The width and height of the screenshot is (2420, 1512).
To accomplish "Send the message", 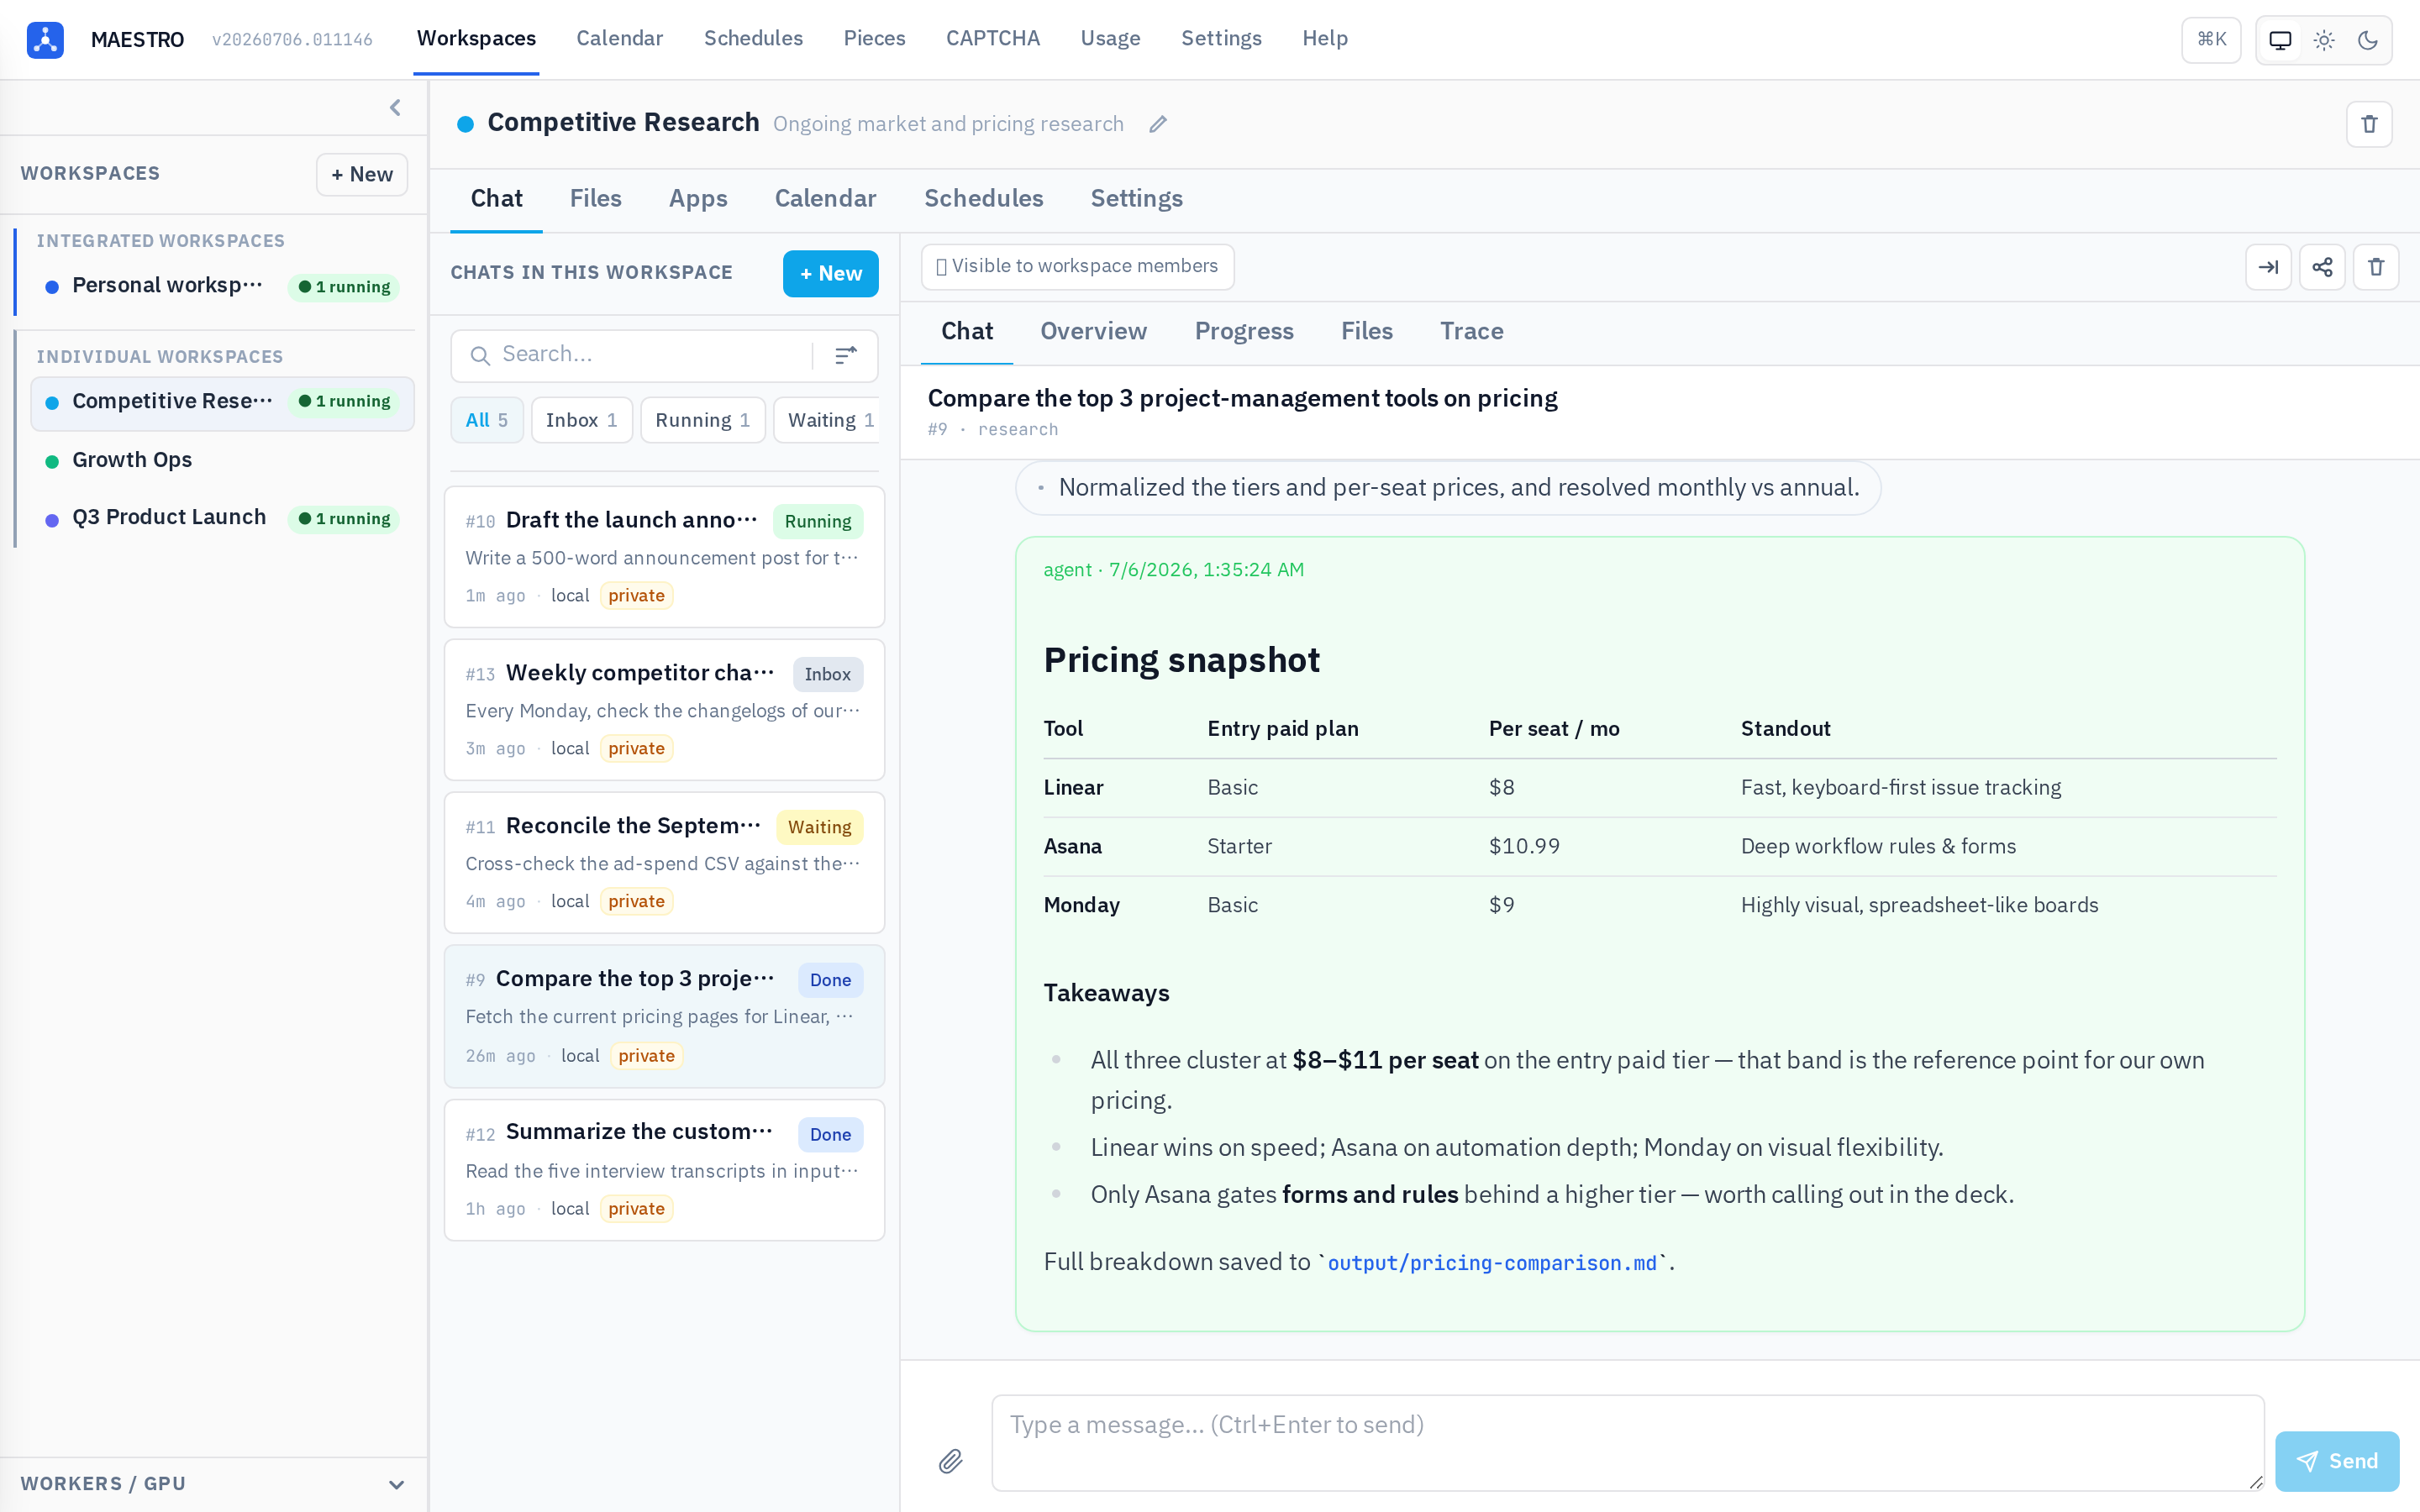I will coord(2336,1461).
